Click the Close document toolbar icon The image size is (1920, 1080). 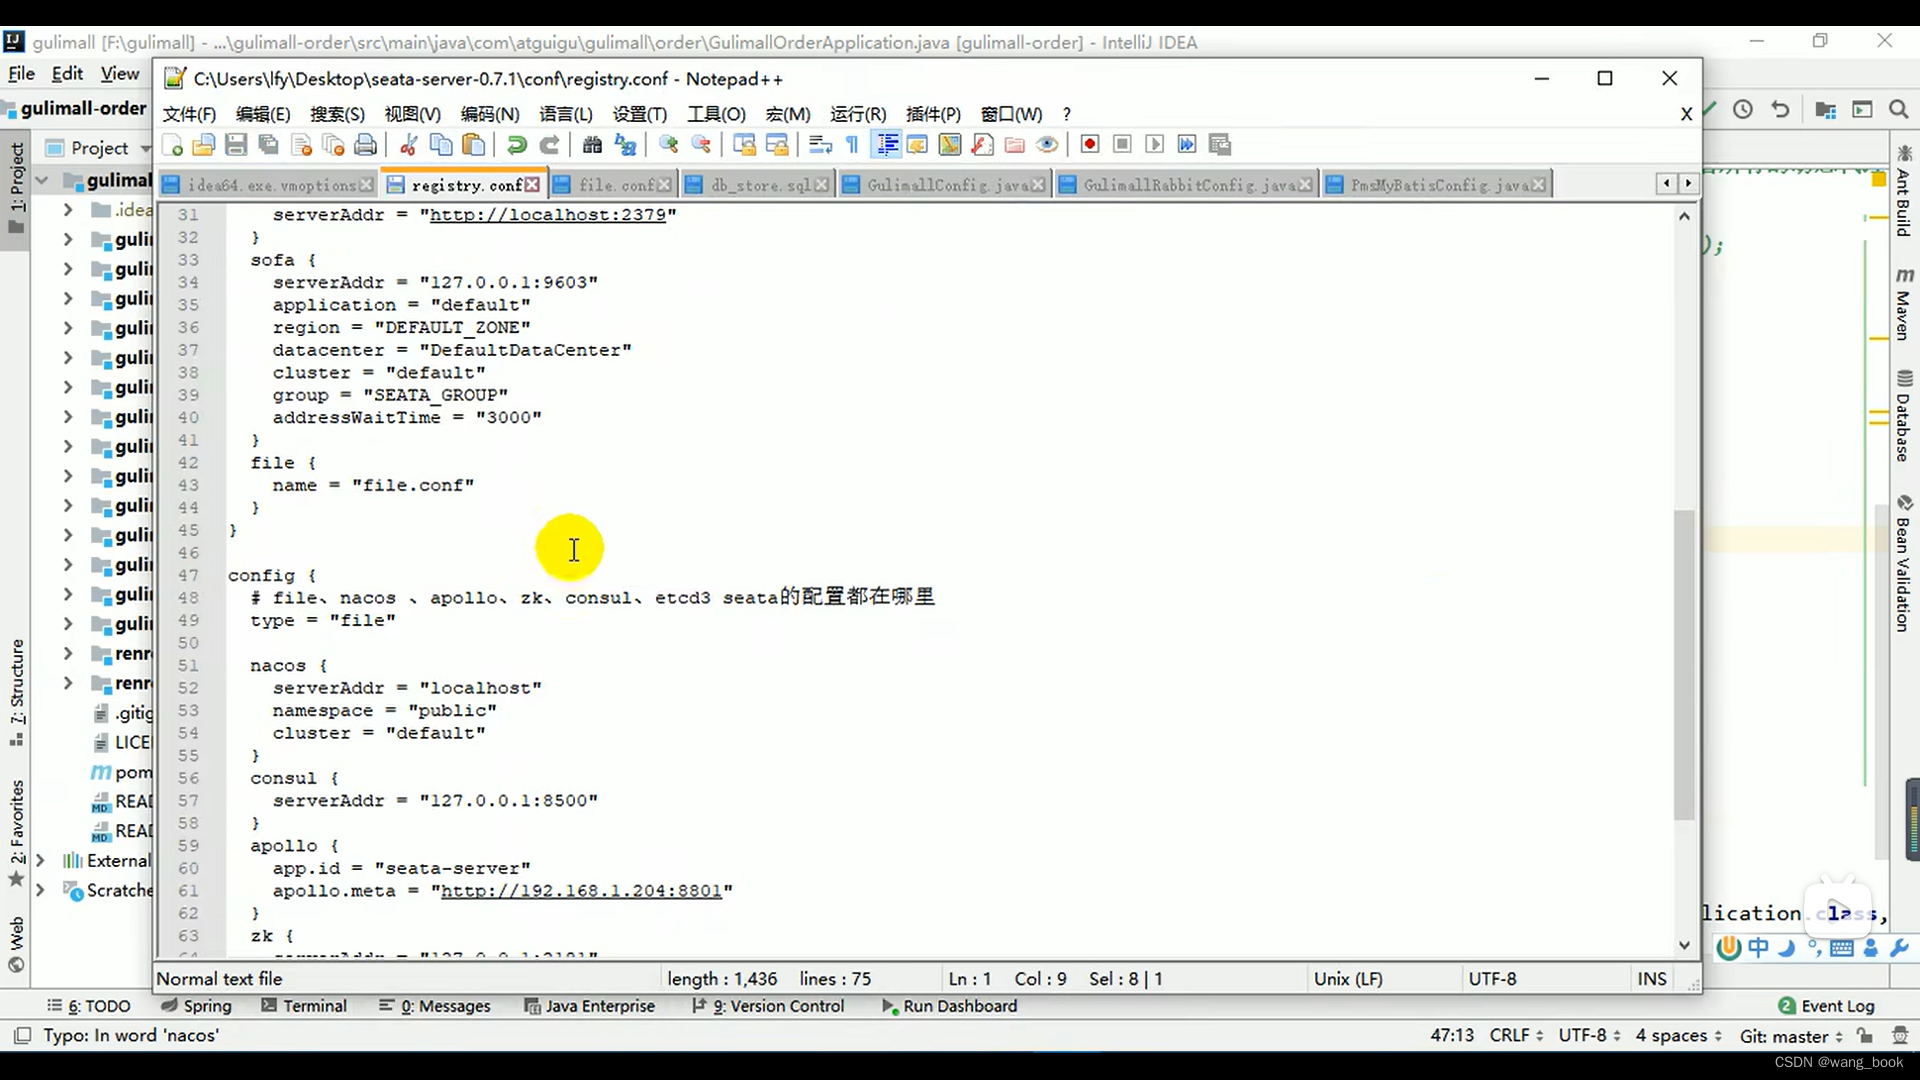[301, 145]
